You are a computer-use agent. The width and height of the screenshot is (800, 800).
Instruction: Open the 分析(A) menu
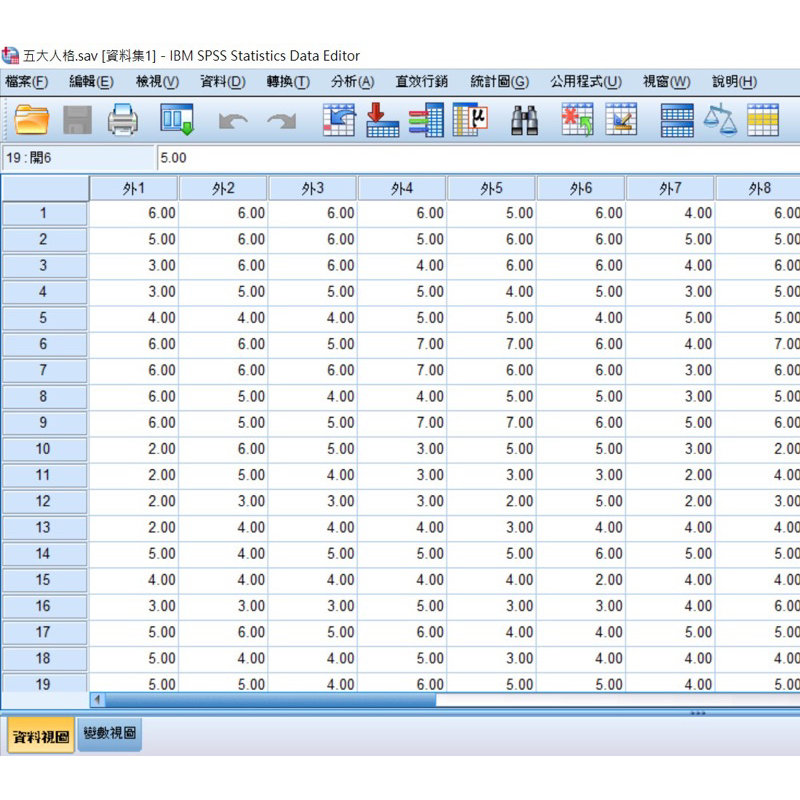(x=353, y=82)
